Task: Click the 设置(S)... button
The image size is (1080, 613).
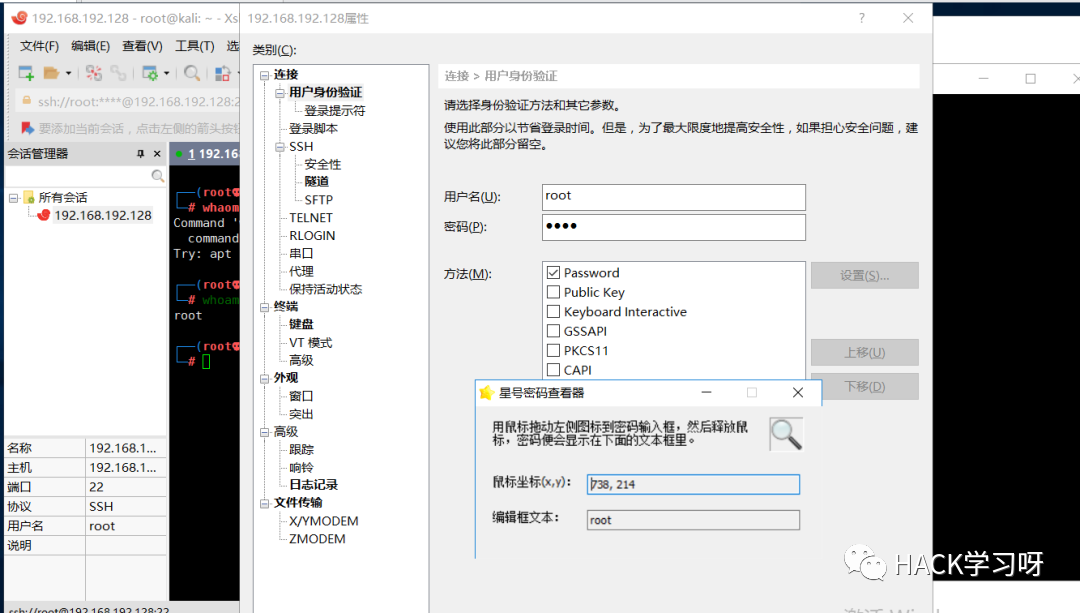Action: 864,276
